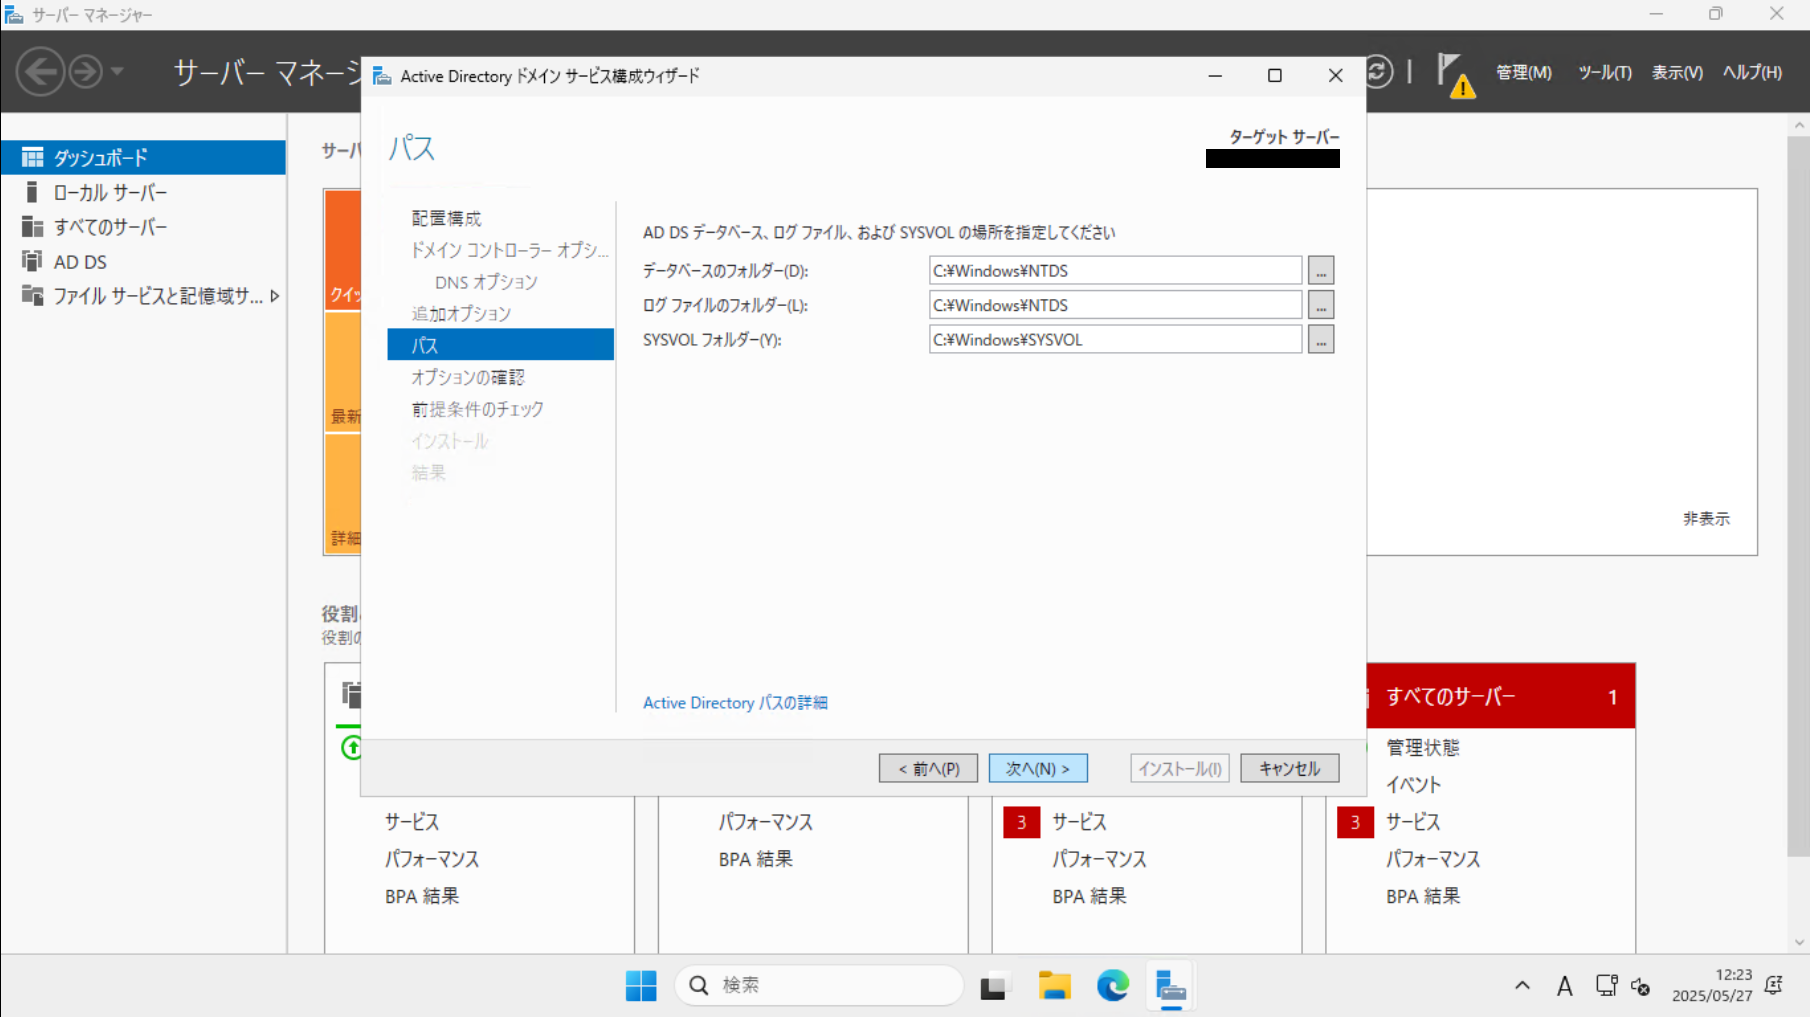
Task: Click the ログ ファイルのフォルダー path field
Action: [1115, 305]
